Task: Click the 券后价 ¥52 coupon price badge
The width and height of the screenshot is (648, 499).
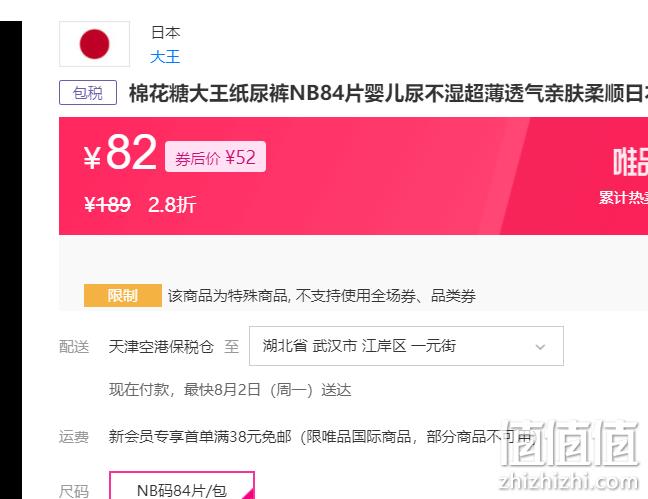Action: [215, 157]
